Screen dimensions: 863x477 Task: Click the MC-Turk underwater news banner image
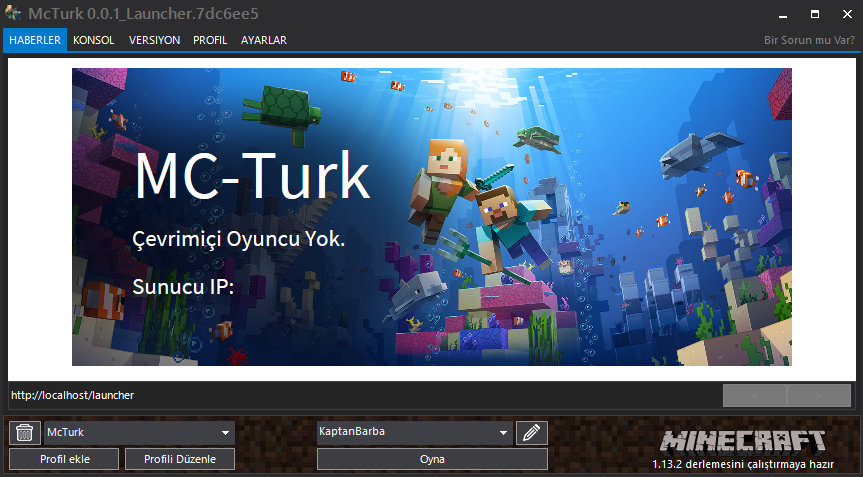(x=432, y=217)
